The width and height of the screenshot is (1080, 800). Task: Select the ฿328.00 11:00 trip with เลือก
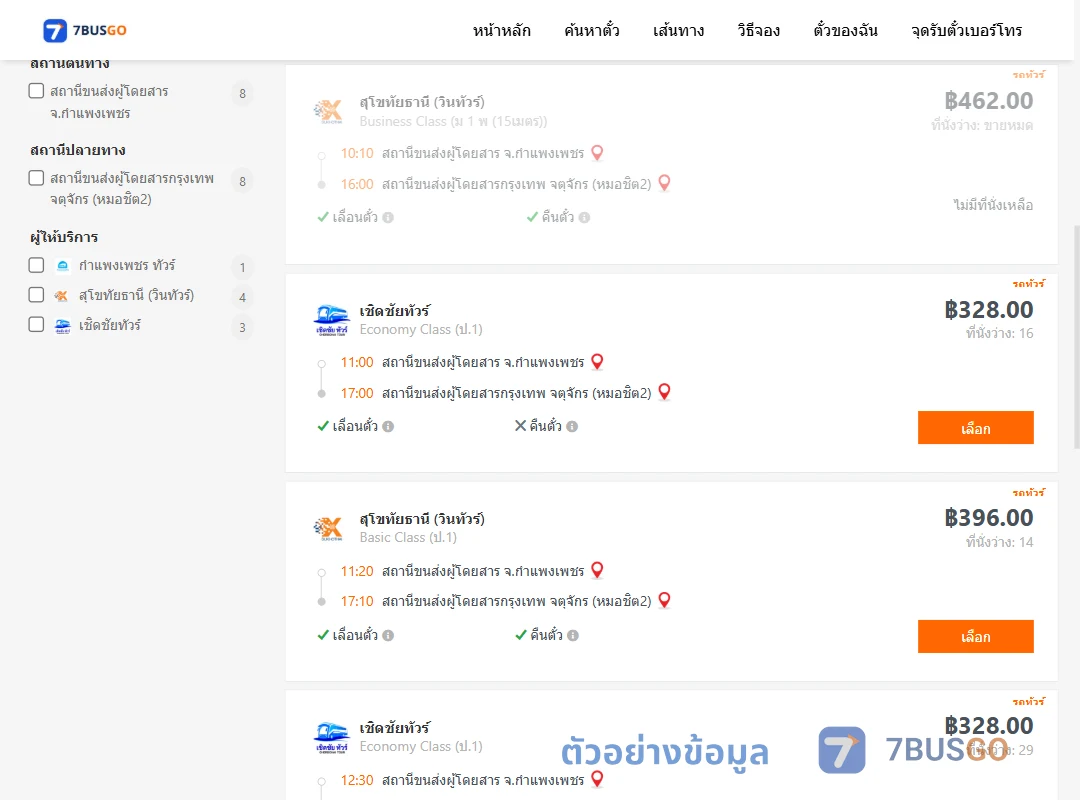[x=975, y=428]
